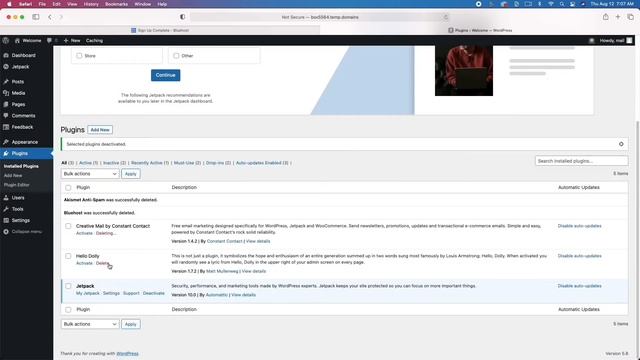Select the Jetpack plugin checkbox
Screen dimensions: 640x360
point(68,286)
